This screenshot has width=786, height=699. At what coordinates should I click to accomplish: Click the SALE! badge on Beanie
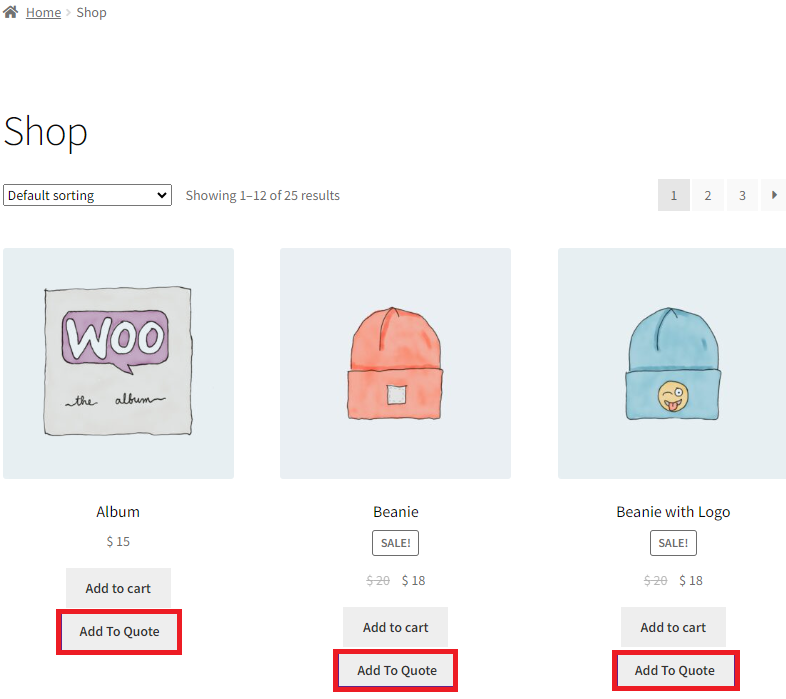tap(395, 543)
